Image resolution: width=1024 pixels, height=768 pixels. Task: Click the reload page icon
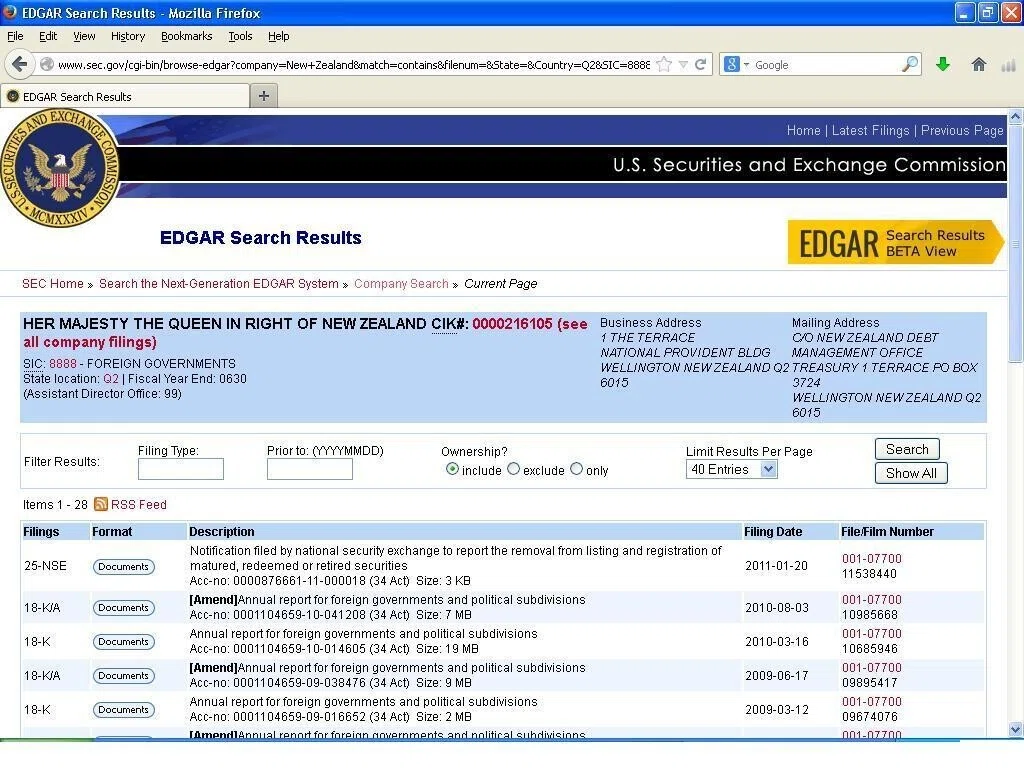point(700,64)
